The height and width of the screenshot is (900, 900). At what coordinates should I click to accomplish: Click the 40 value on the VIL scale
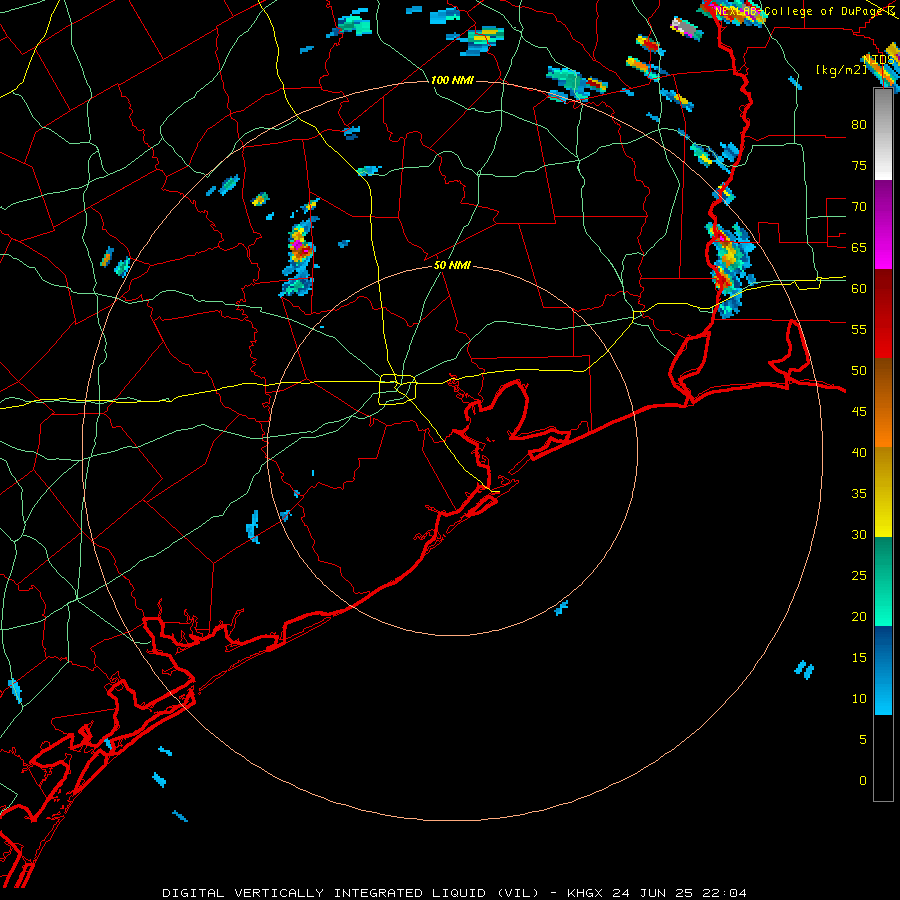(859, 452)
